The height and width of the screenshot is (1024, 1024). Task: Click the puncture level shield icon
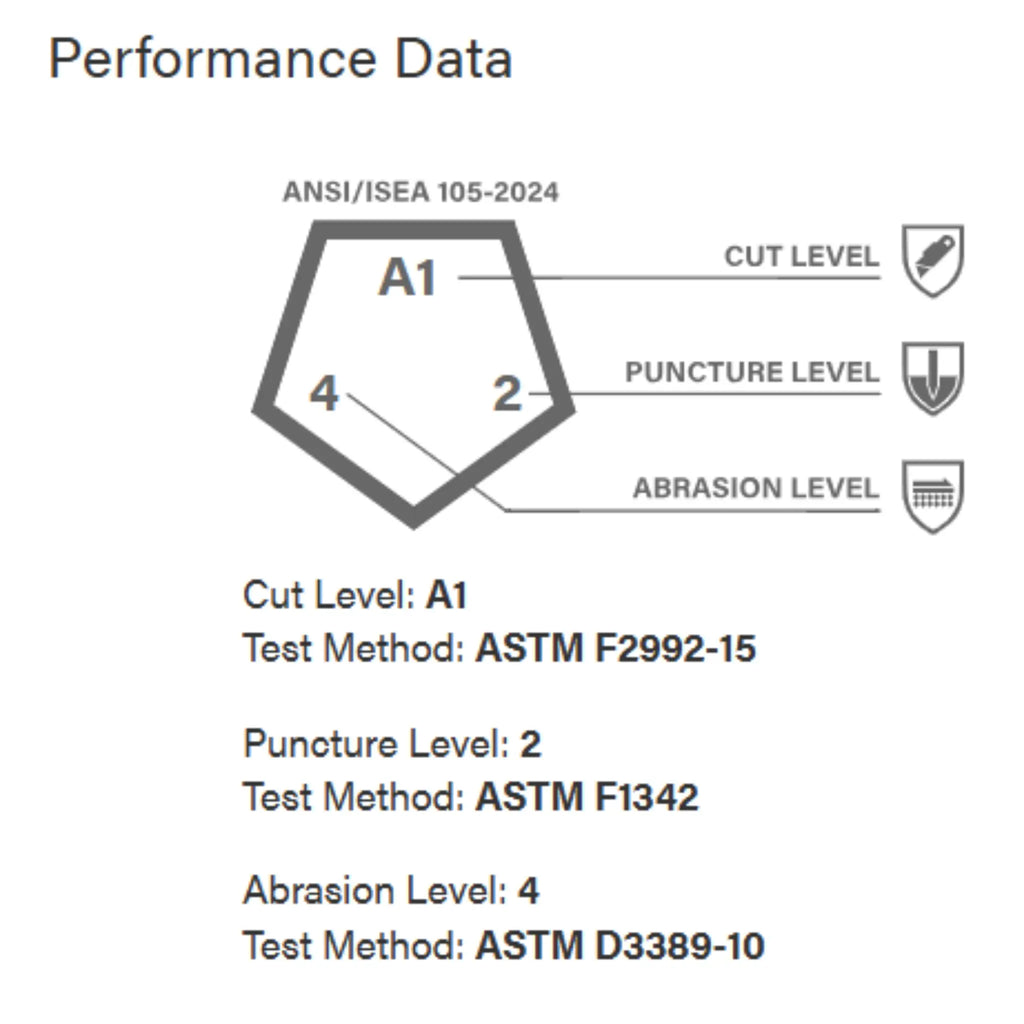click(932, 377)
